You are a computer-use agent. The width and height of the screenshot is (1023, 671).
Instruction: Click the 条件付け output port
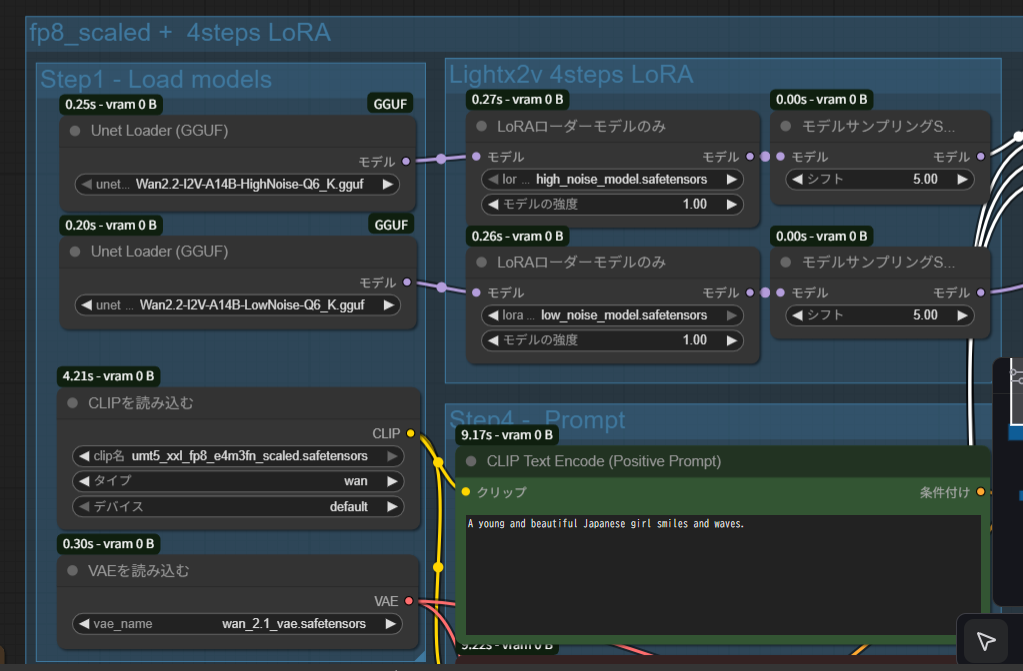click(x=981, y=492)
